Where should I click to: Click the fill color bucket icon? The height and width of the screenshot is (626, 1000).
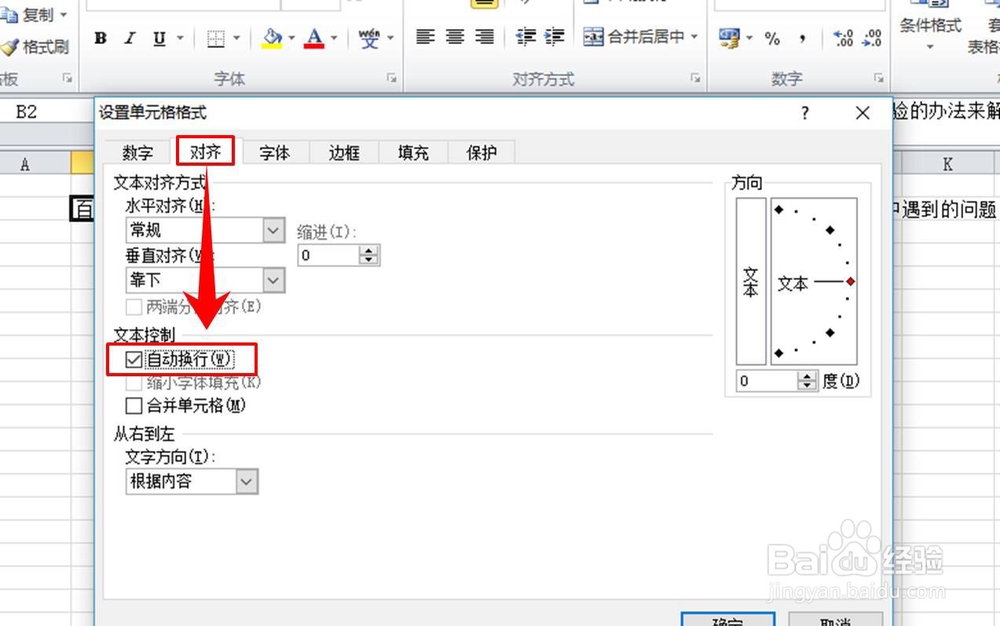coord(272,37)
